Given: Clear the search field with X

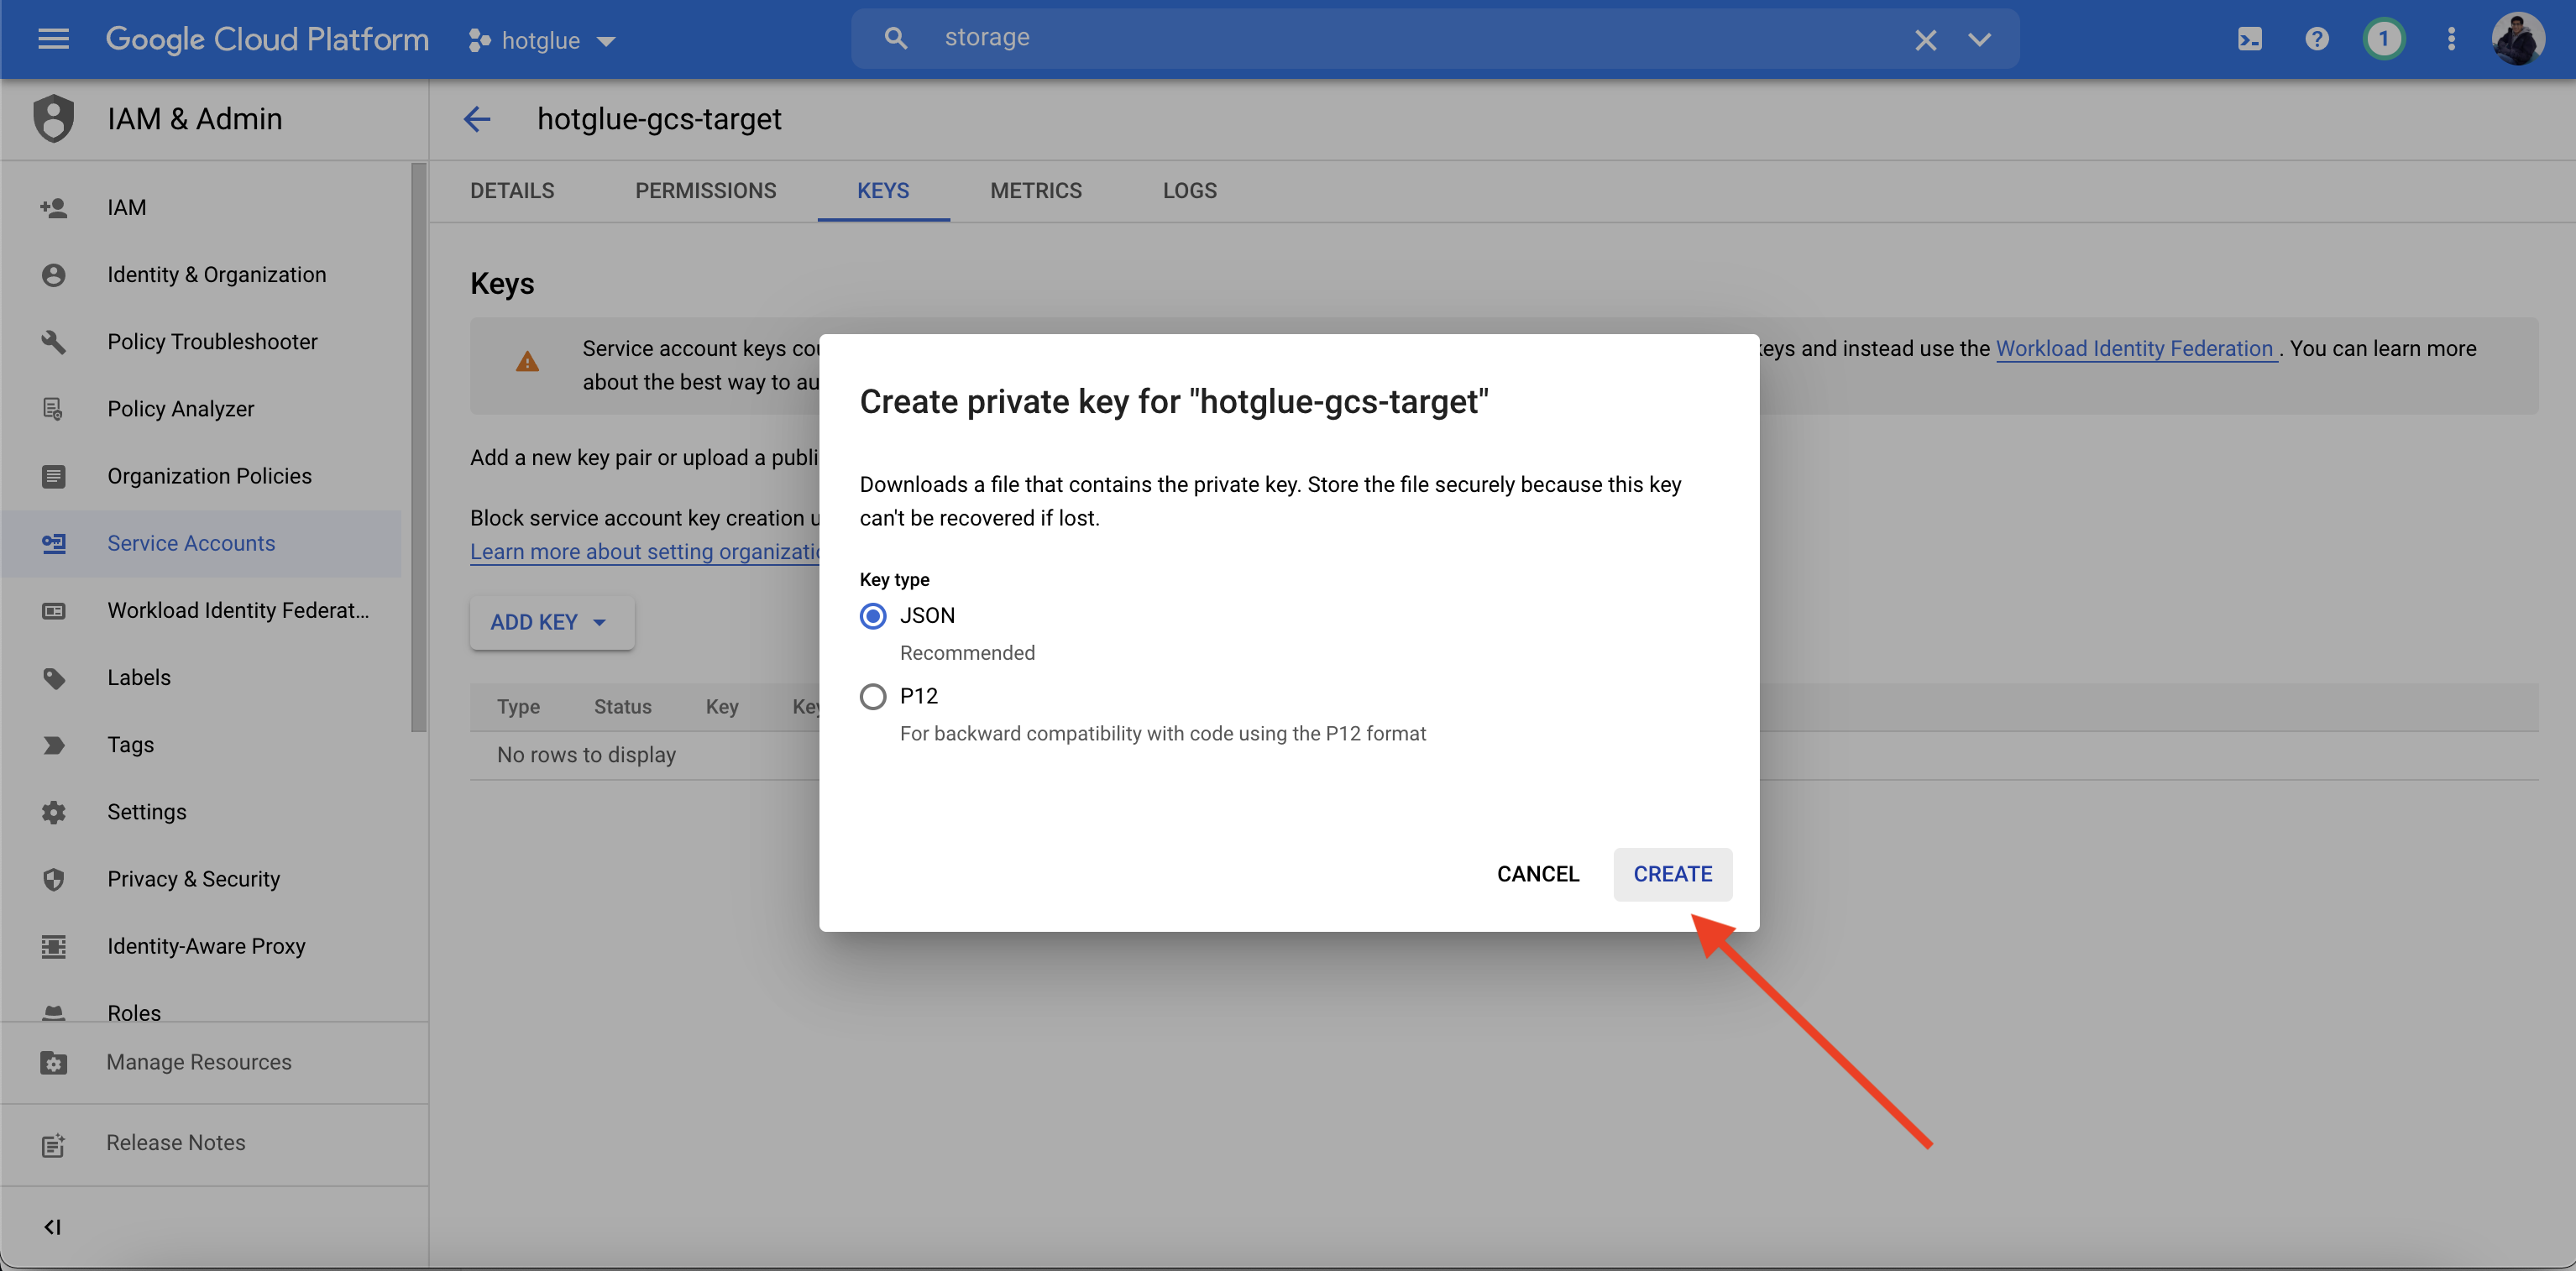Looking at the screenshot, I should pyautogui.click(x=1925, y=40).
